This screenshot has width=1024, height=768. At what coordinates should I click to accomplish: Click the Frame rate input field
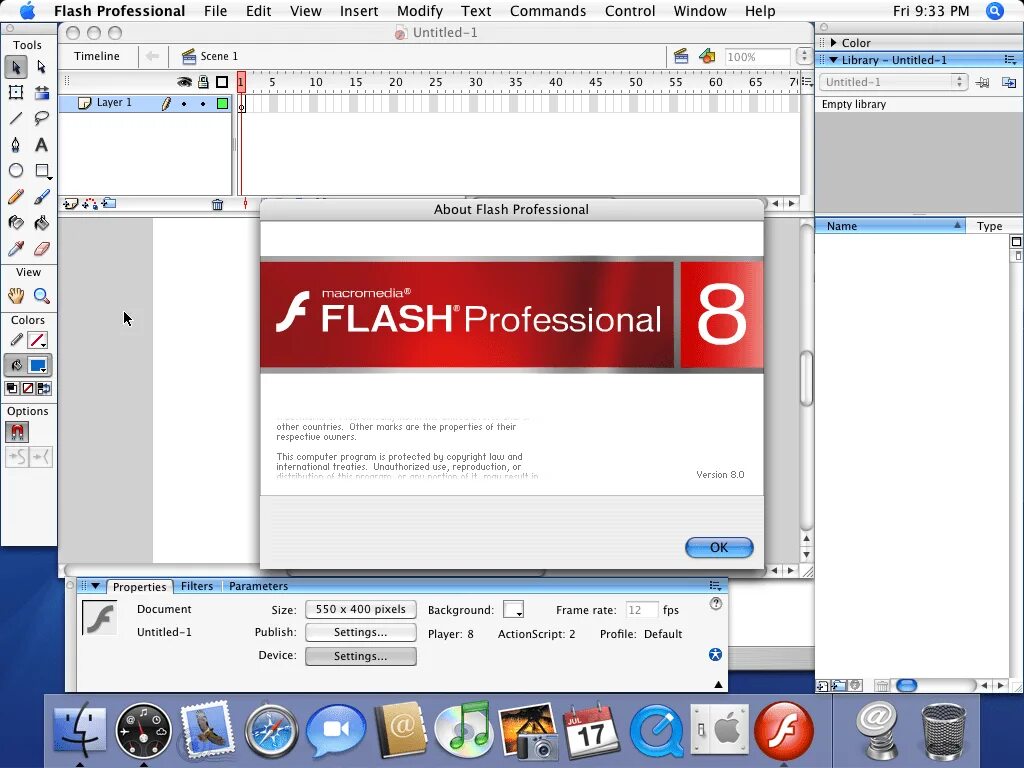641,610
